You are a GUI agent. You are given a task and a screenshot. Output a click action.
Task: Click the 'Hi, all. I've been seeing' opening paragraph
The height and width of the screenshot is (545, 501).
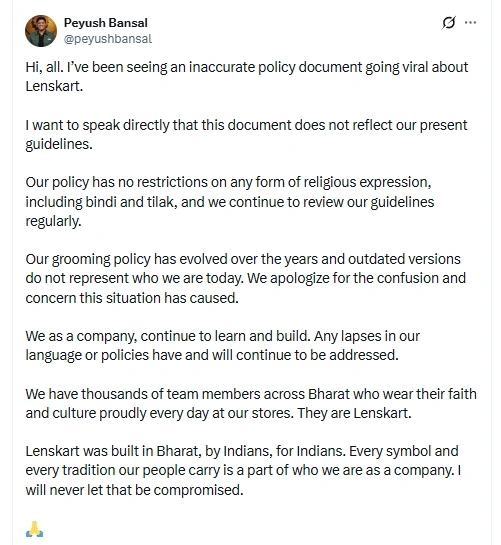pos(247,76)
